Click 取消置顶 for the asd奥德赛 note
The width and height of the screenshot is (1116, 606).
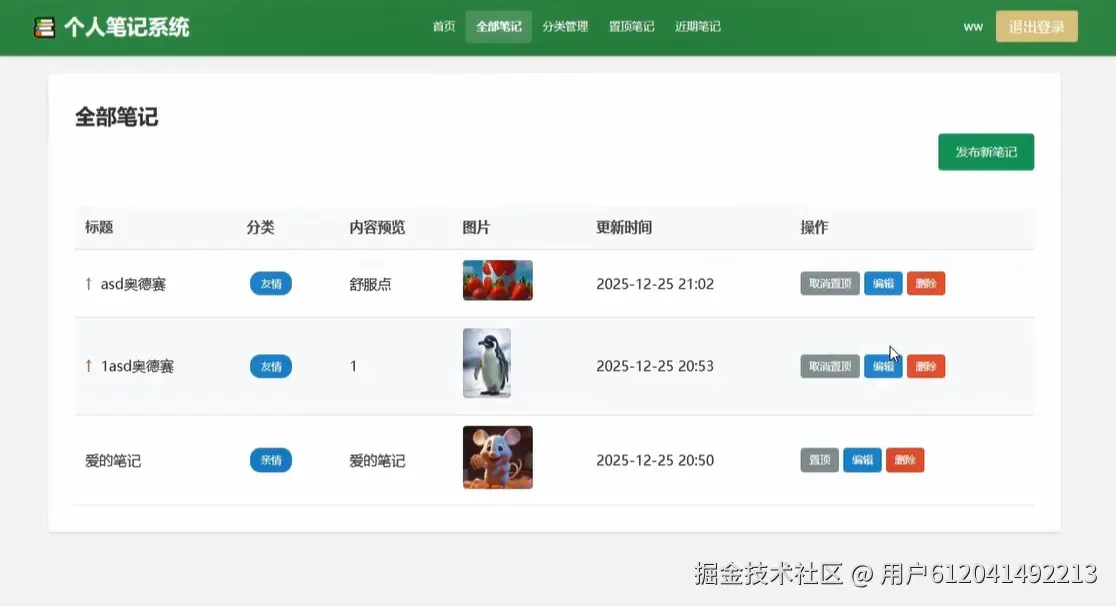click(829, 283)
